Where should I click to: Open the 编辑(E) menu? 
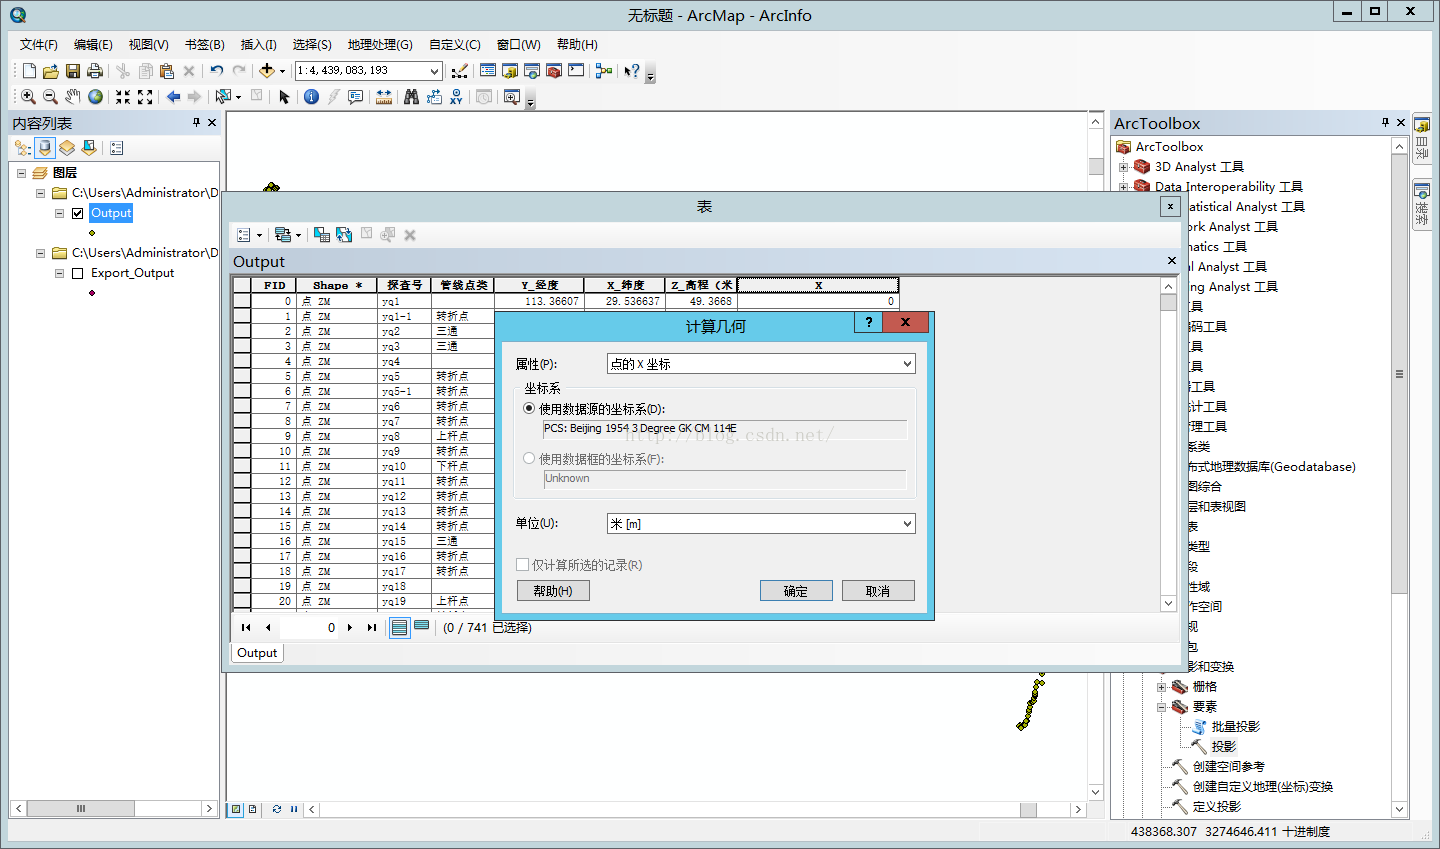[x=93, y=45]
